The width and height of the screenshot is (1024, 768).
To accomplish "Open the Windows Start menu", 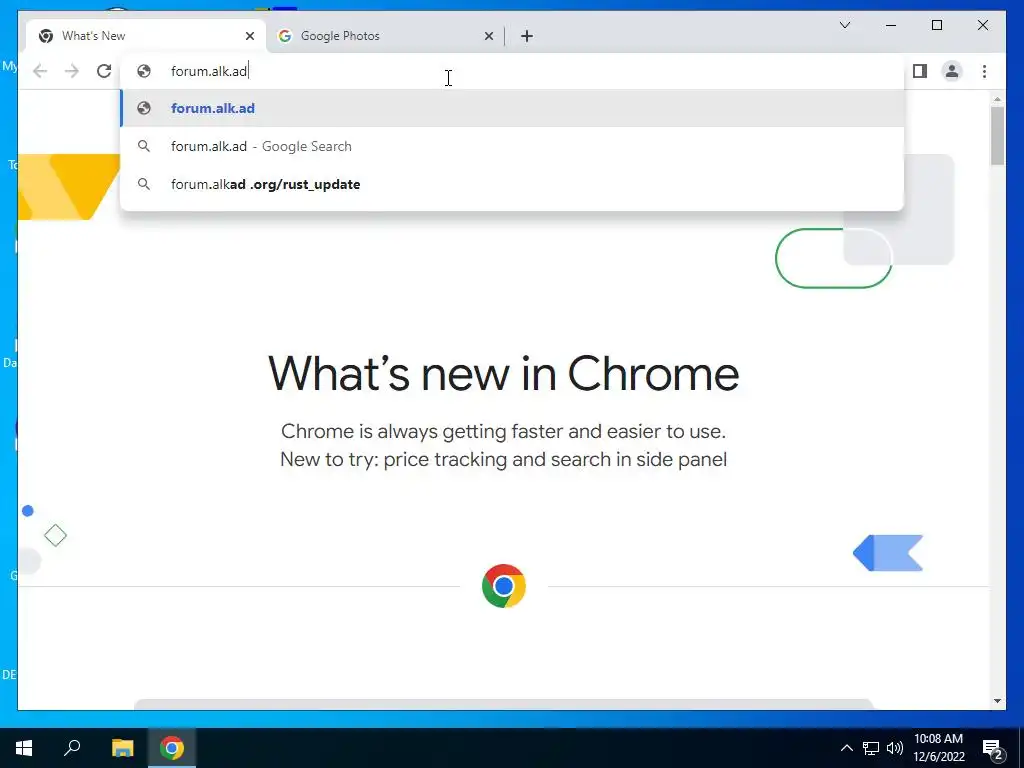I will (24, 748).
